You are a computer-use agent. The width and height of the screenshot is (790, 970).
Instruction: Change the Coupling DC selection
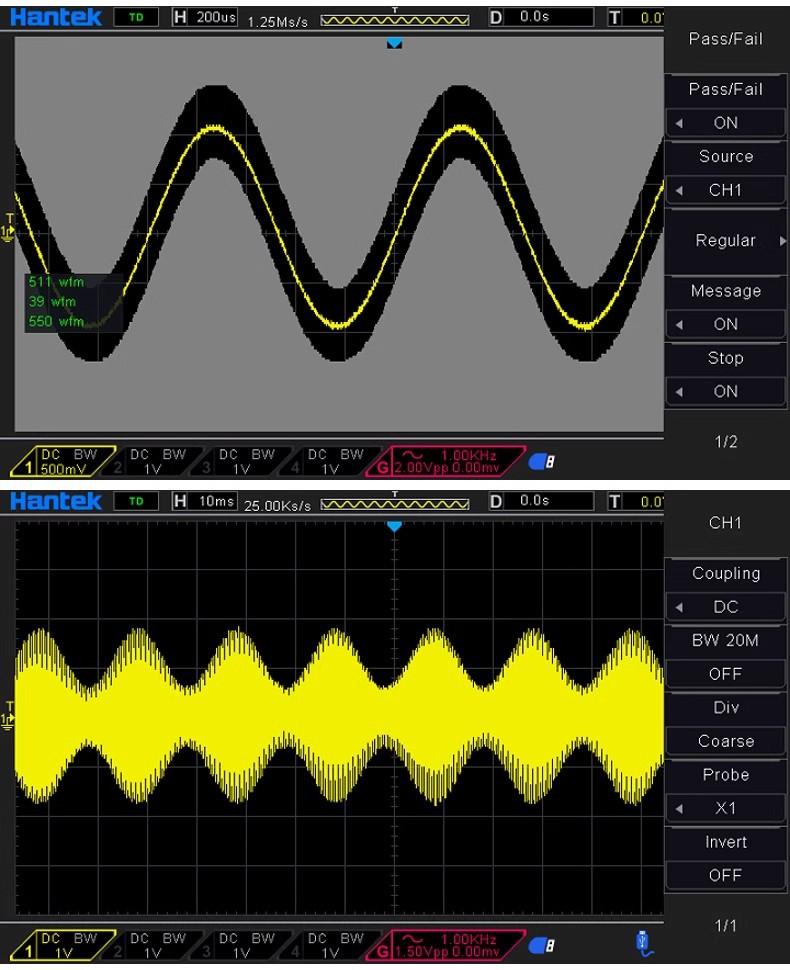tap(726, 607)
